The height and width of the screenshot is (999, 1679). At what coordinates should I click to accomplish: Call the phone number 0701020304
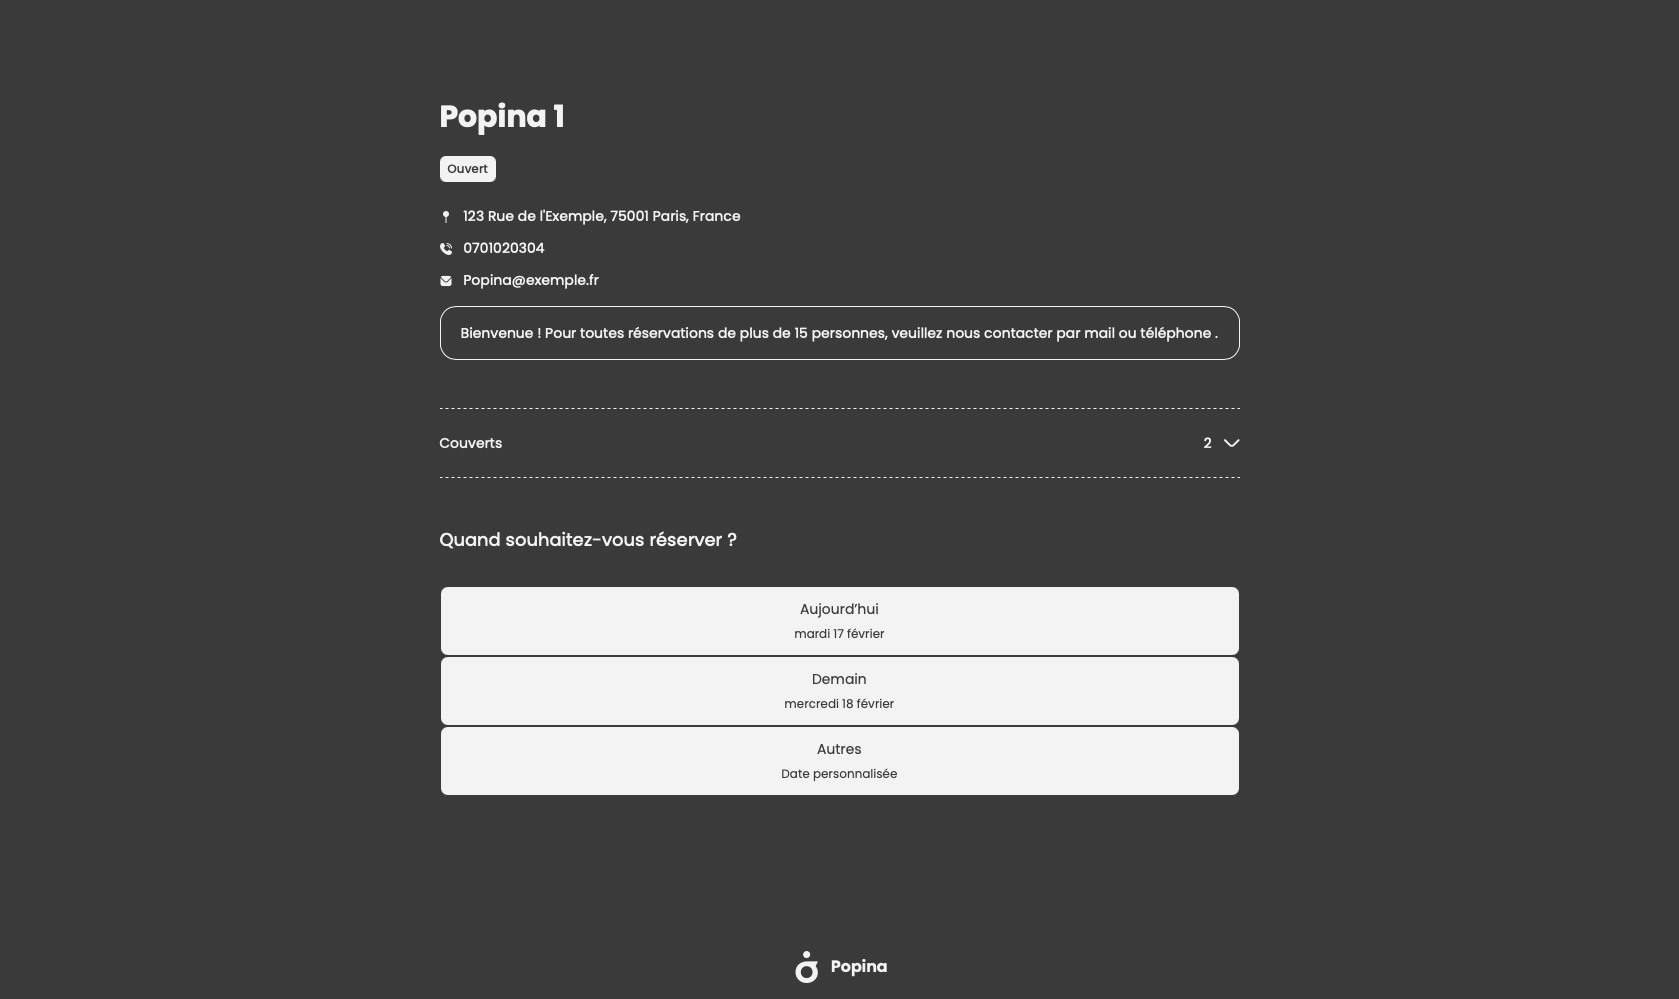pos(504,248)
